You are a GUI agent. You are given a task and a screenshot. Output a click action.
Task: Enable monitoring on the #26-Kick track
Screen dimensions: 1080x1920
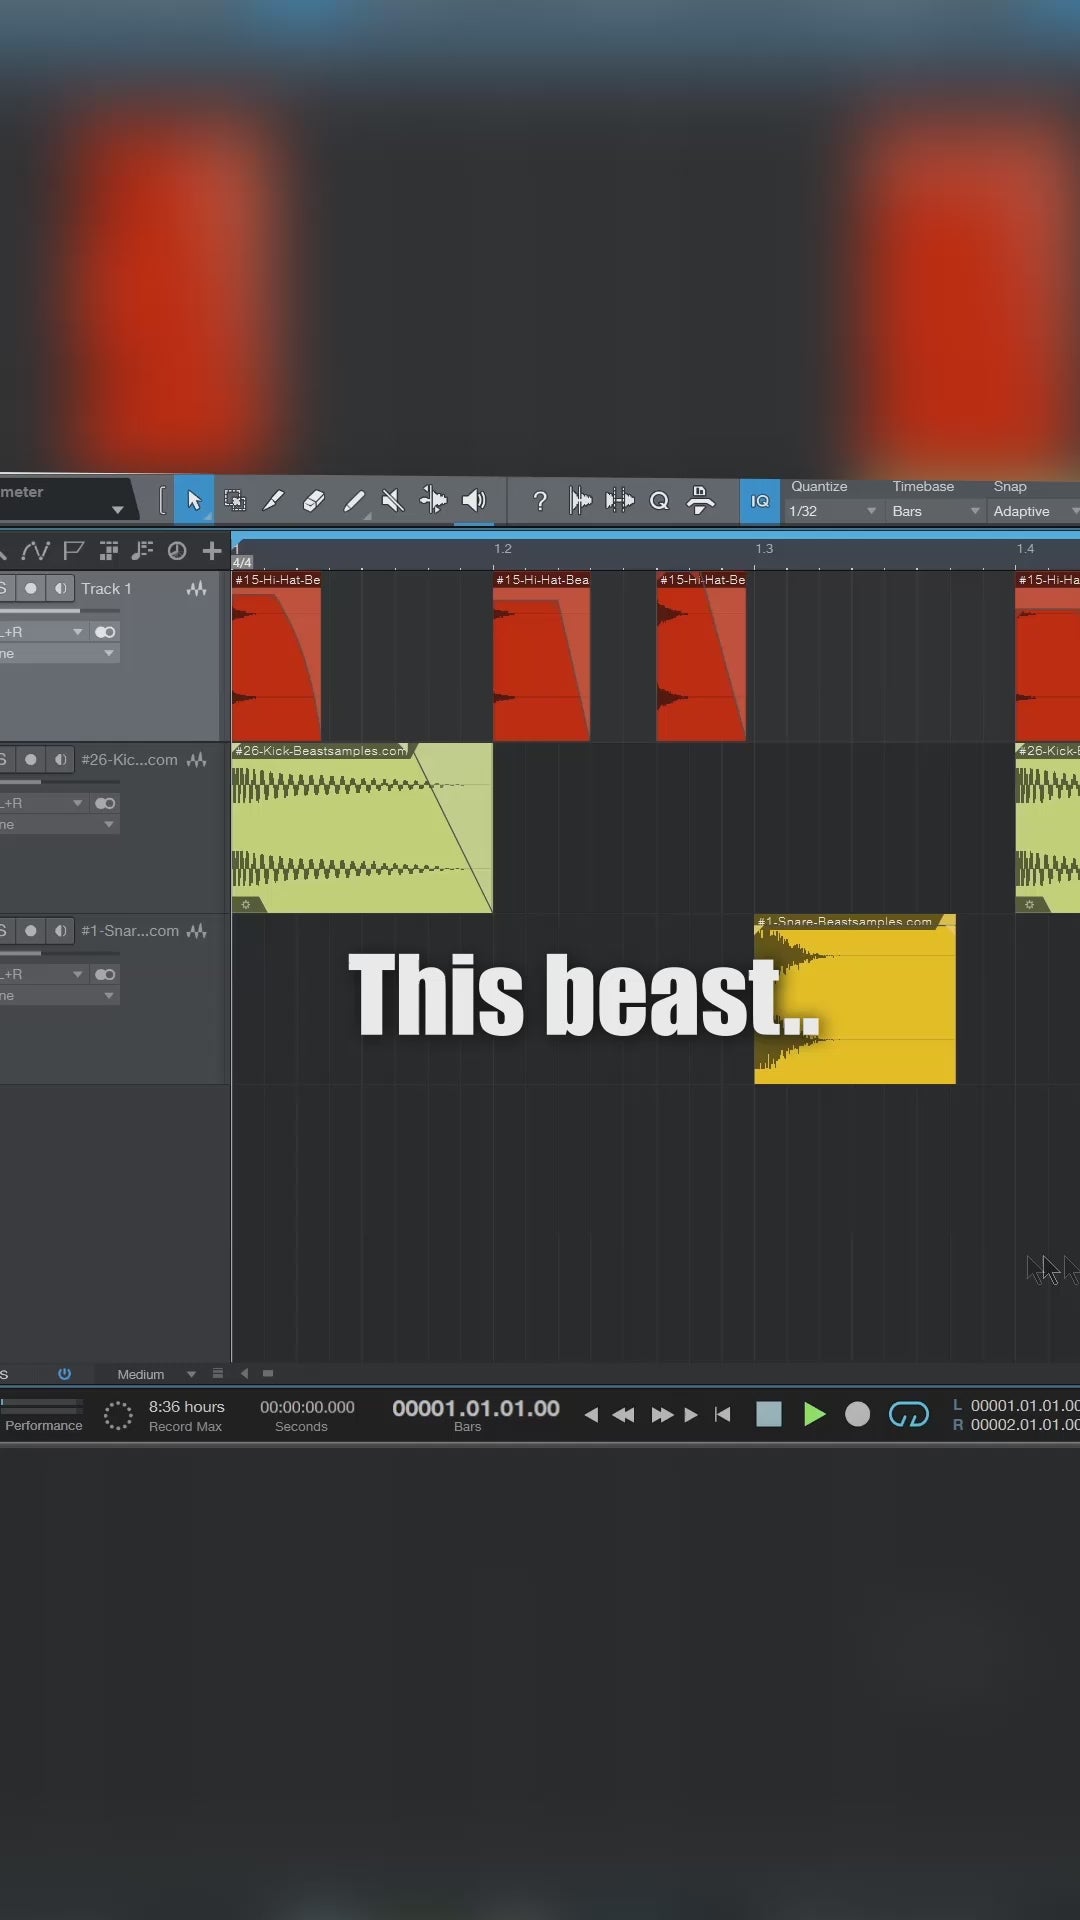(61, 760)
